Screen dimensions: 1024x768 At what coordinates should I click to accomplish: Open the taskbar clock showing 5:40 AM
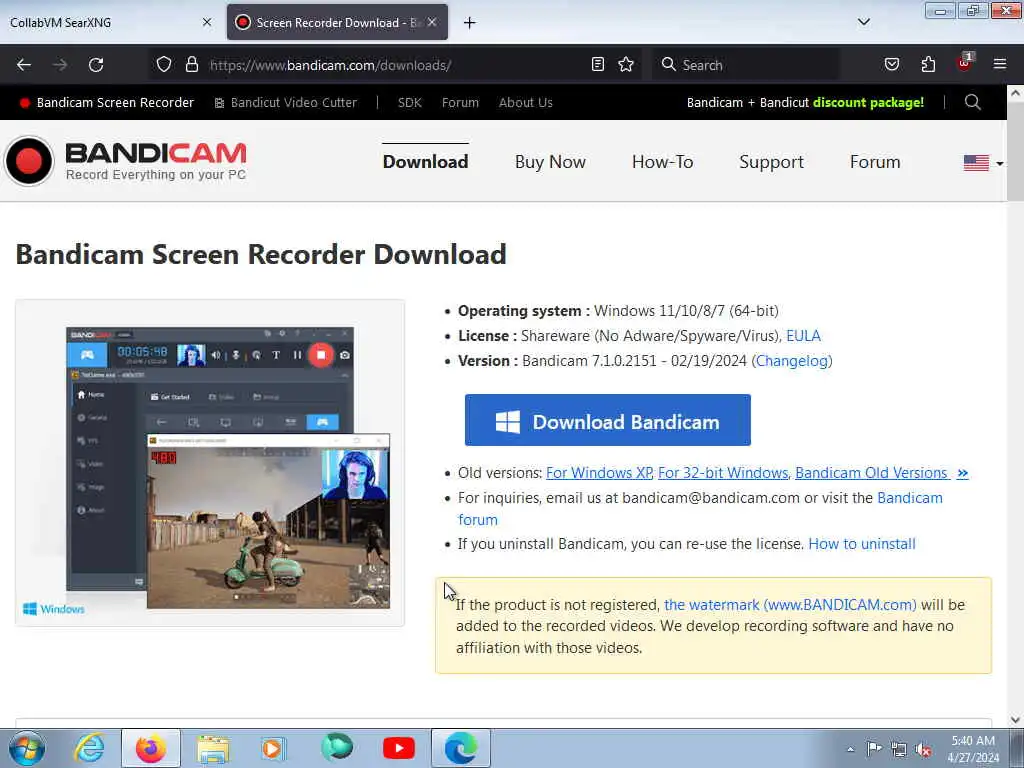point(973,749)
